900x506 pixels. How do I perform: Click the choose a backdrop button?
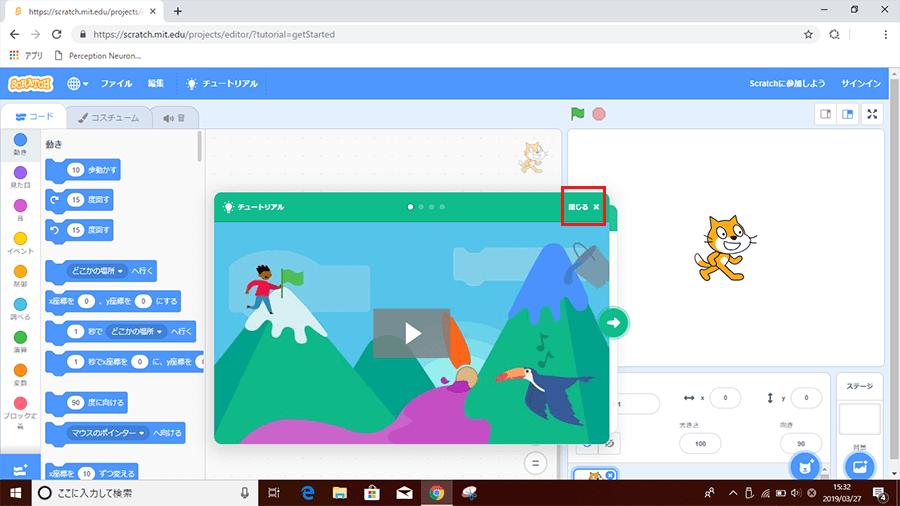[859, 466]
